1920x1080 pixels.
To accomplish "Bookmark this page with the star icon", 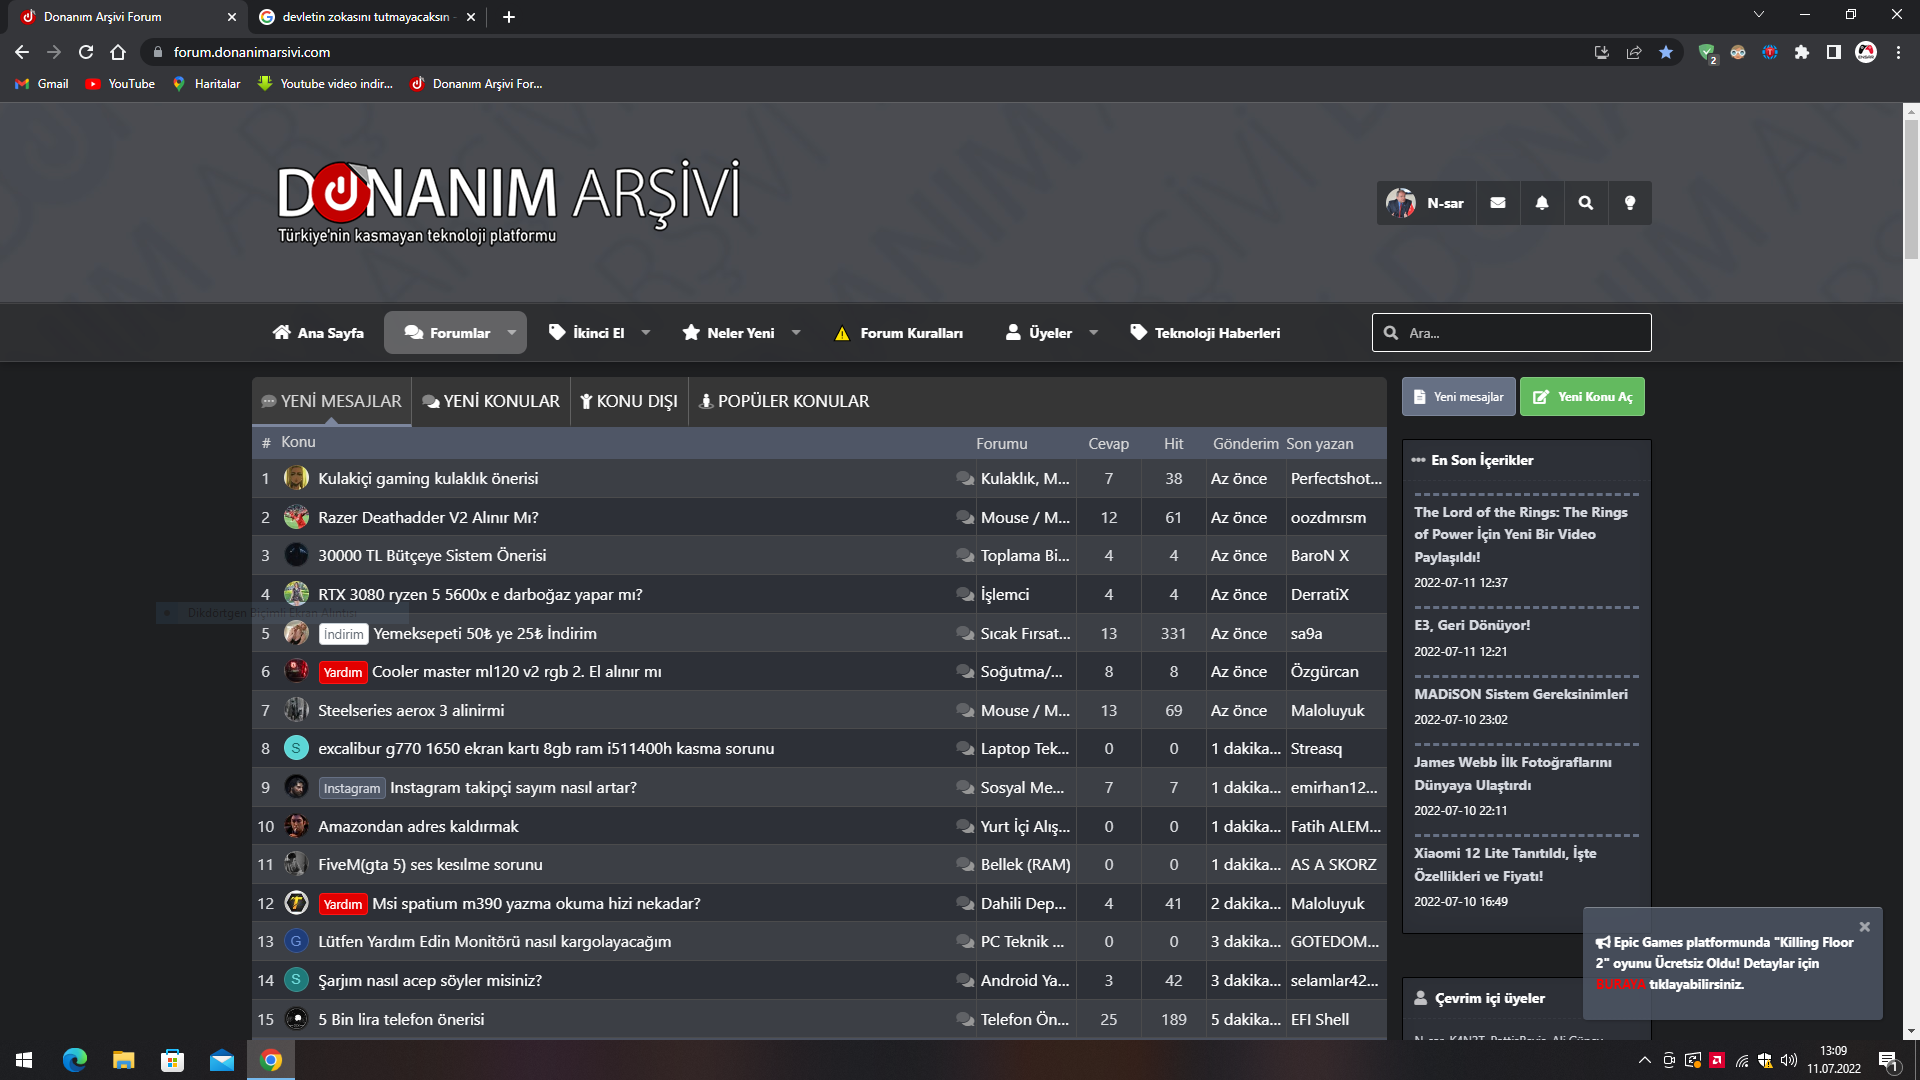I will (x=1666, y=52).
